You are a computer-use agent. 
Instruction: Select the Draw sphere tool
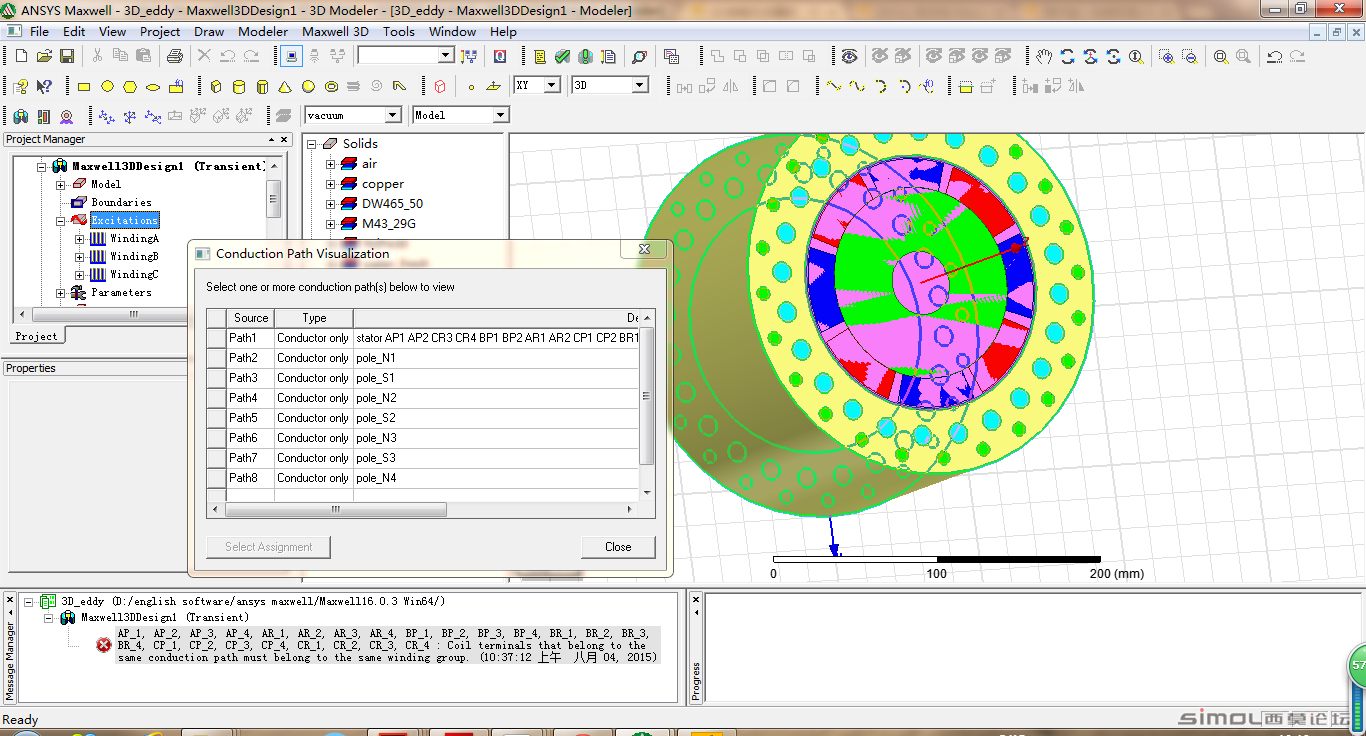tap(308, 86)
